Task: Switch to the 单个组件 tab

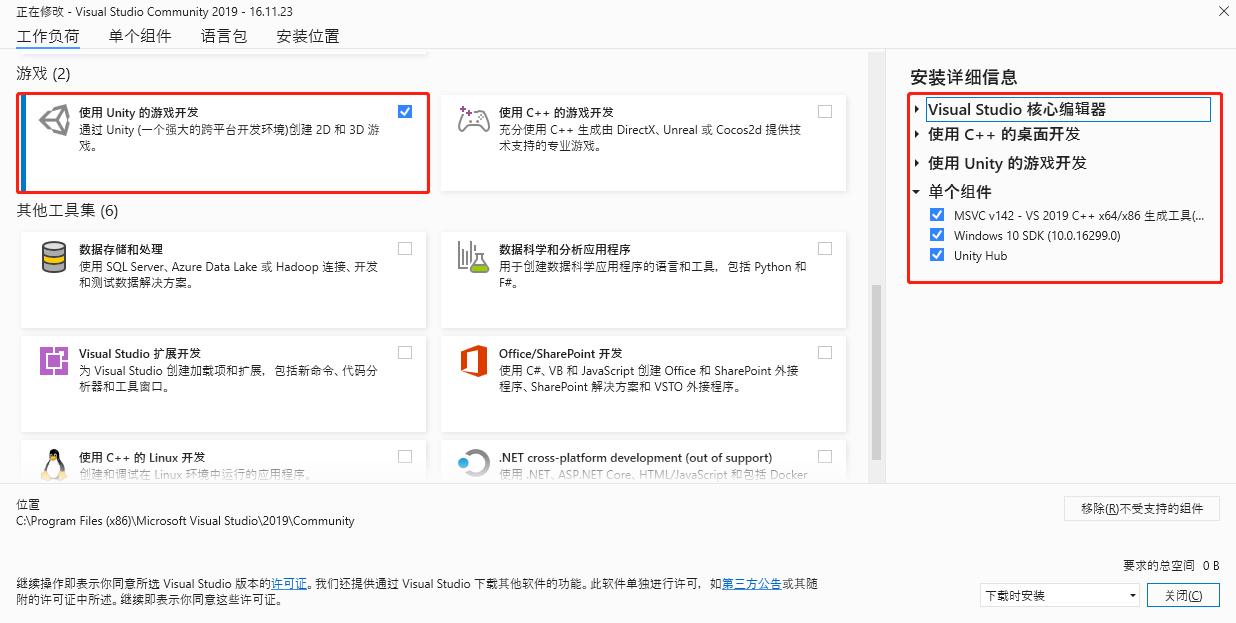Action: [x=140, y=36]
